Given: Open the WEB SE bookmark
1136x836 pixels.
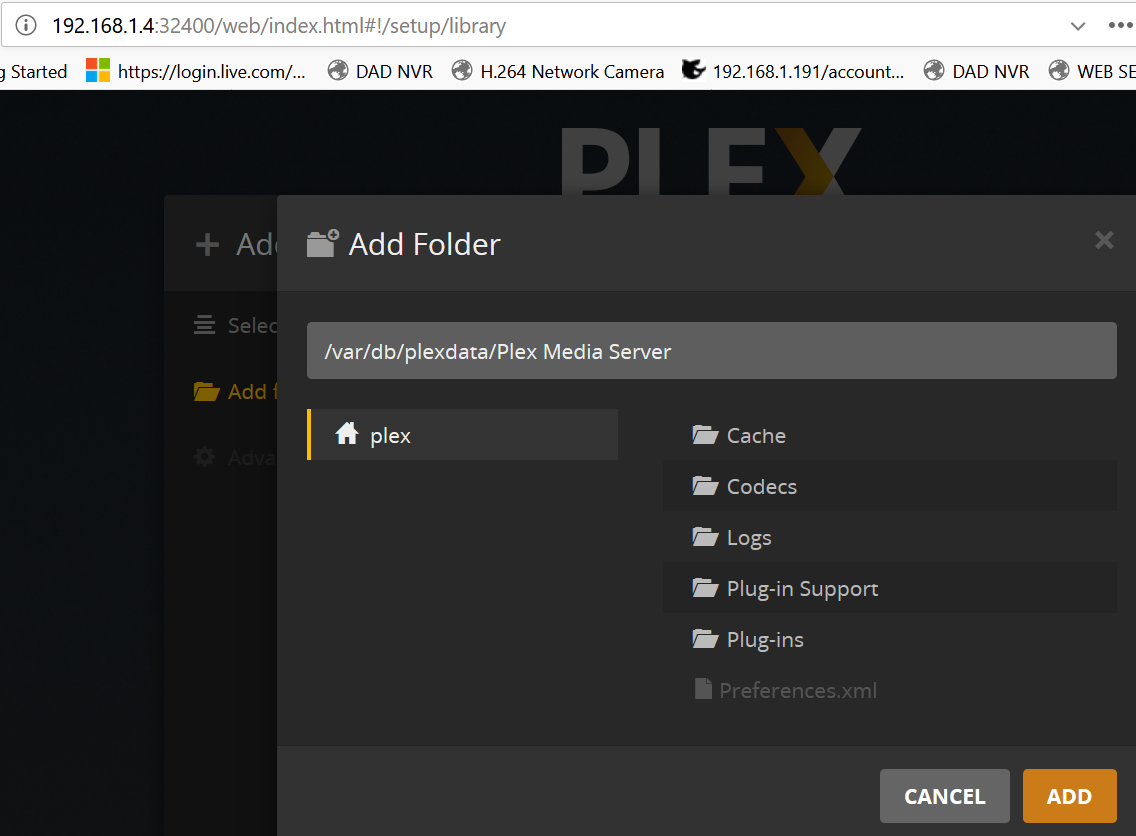Looking at the screenshot, I should (1093, 71).
